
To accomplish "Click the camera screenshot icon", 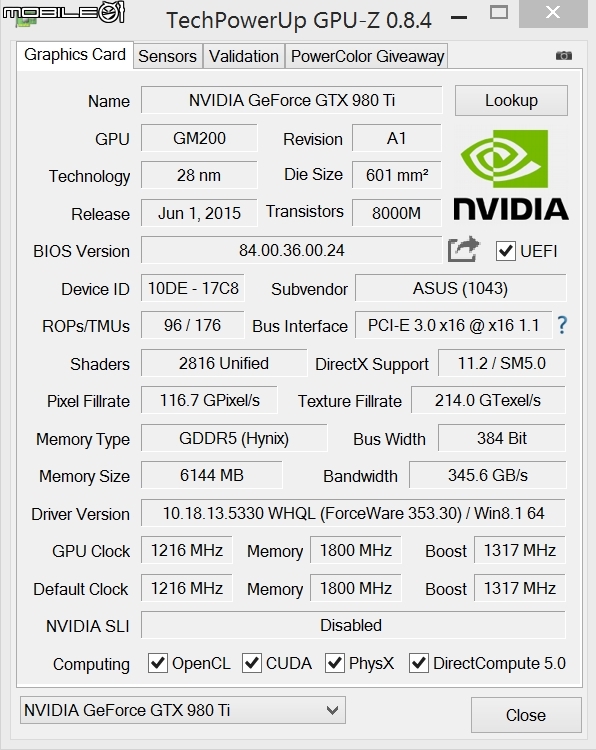I will point(564,55).
